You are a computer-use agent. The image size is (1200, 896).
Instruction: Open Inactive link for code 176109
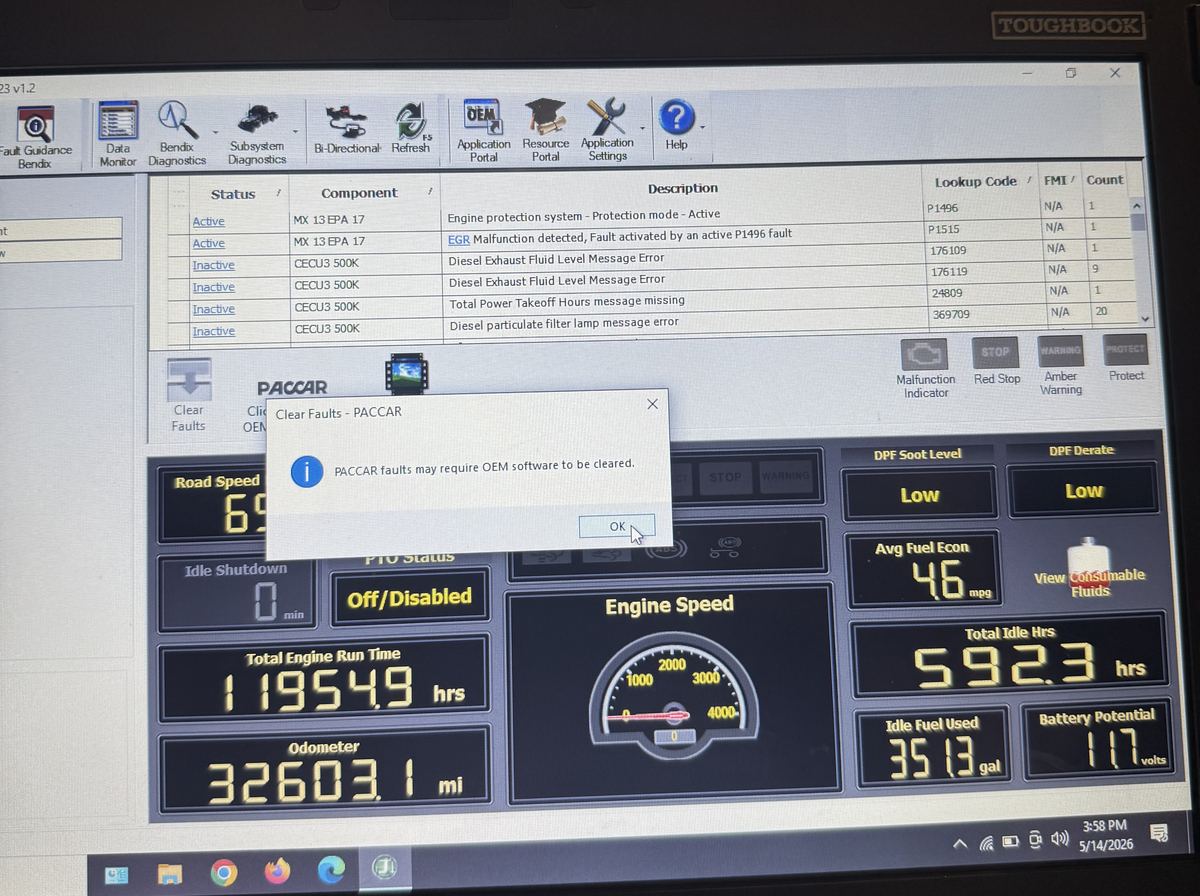click(x=213, y=265)
